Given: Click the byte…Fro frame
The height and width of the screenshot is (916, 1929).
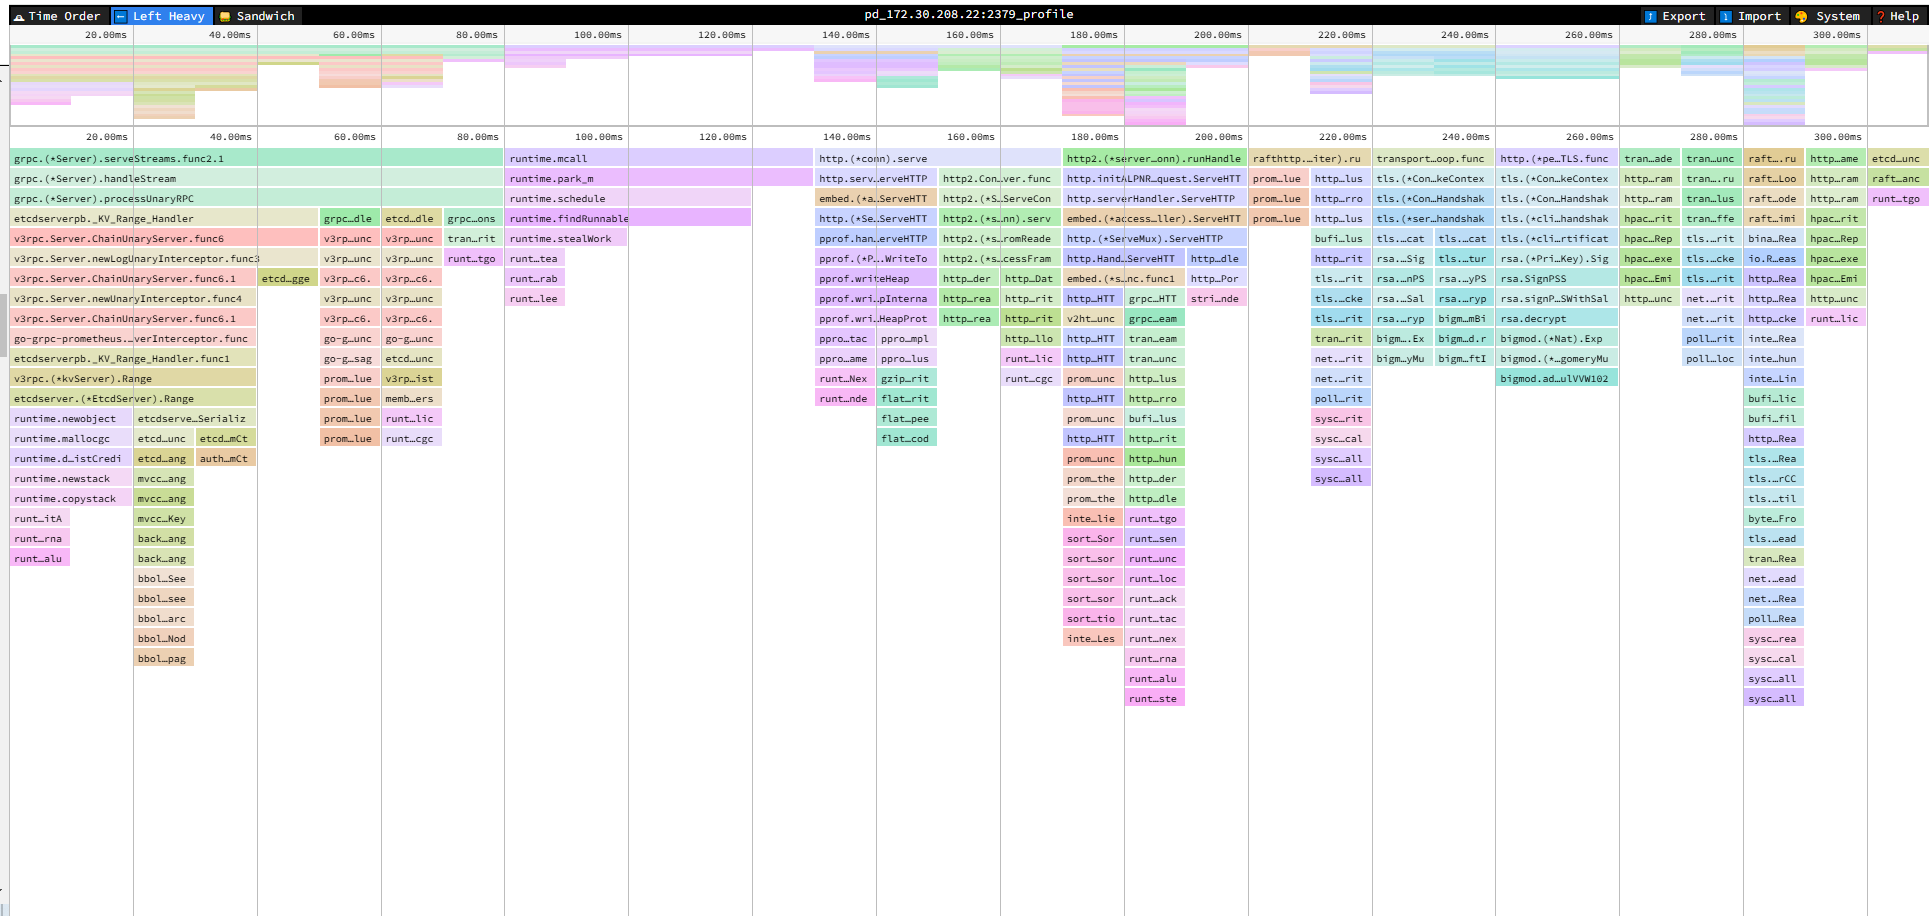Looking at the screenshot, I should coord(1774,518).
